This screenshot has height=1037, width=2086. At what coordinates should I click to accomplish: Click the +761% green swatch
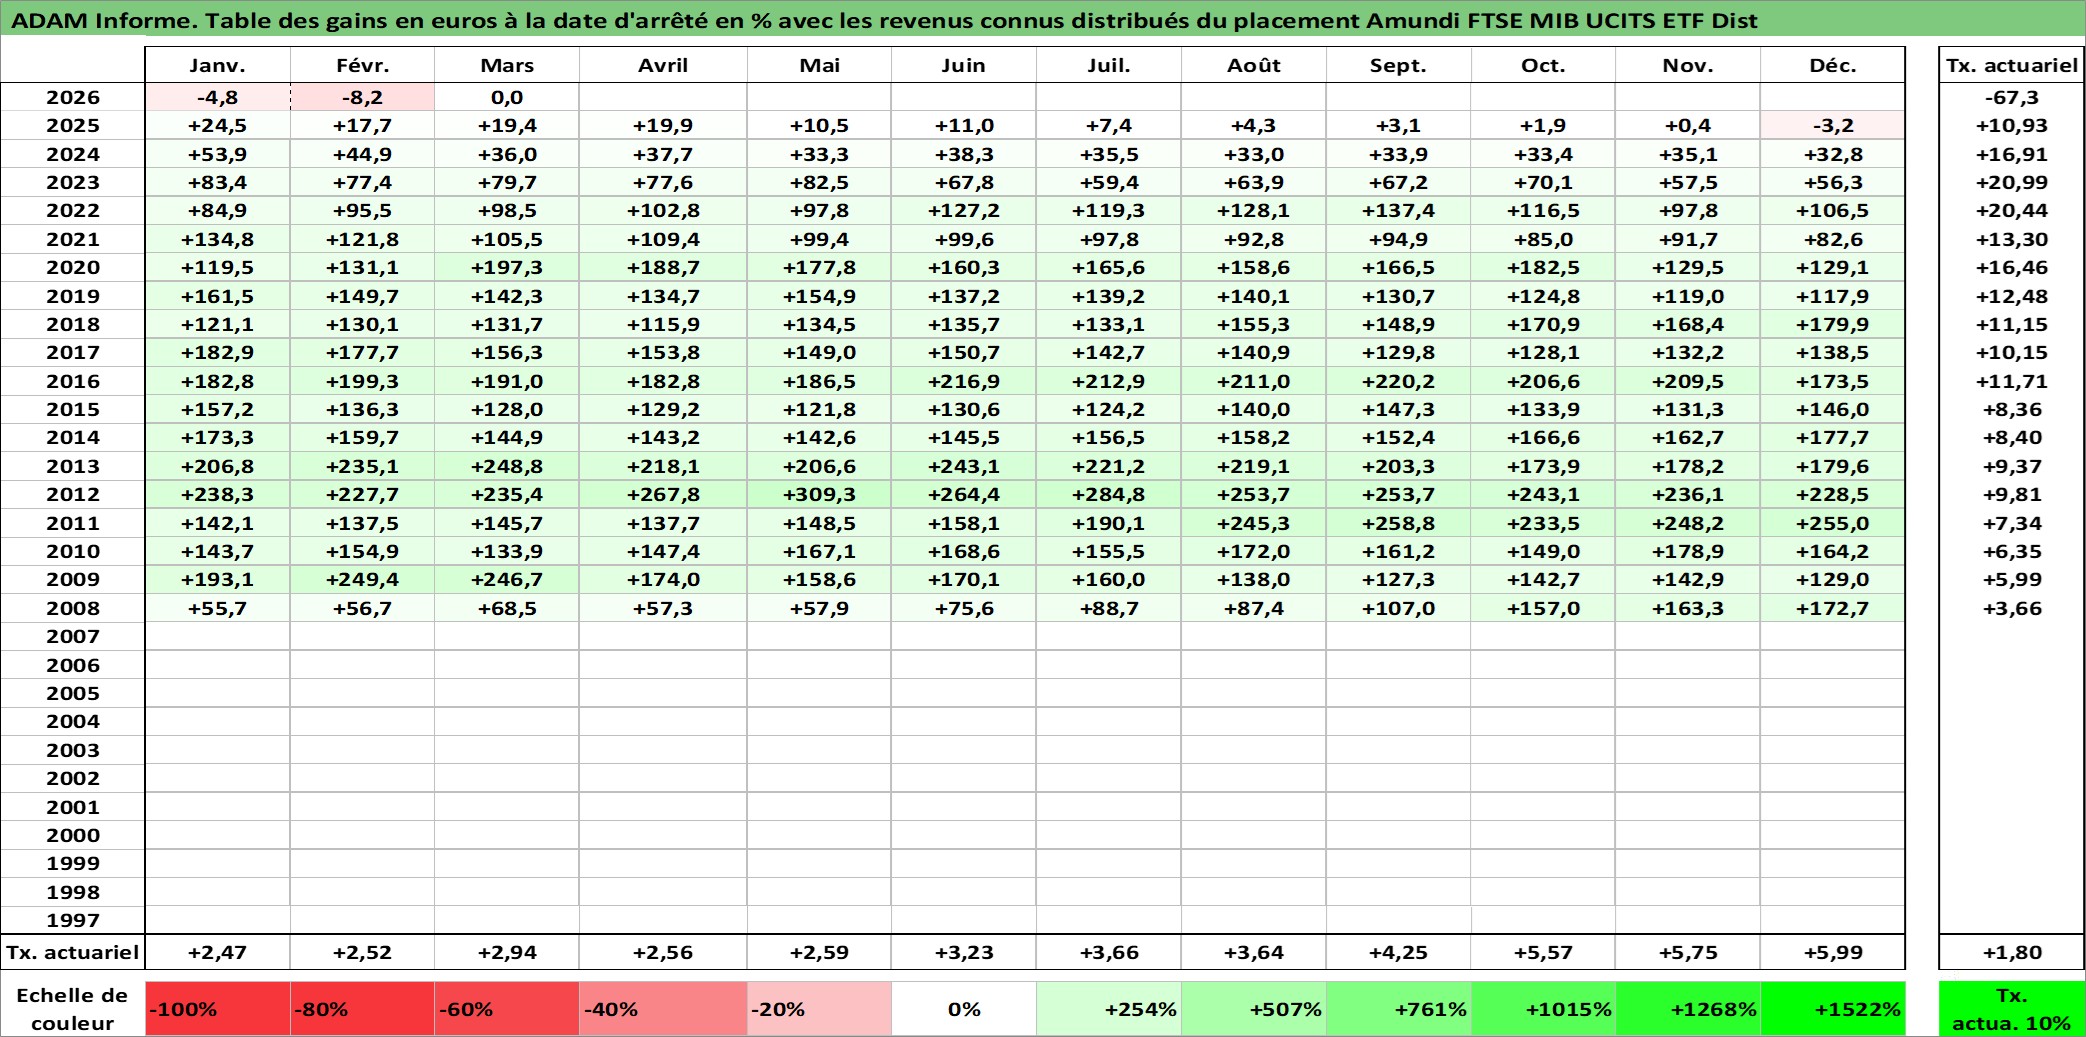[1398, 1009]
